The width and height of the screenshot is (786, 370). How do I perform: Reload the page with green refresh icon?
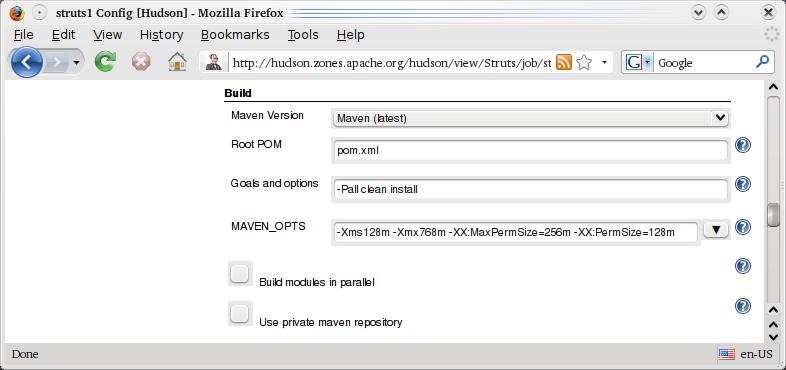[x=105, y=63]
